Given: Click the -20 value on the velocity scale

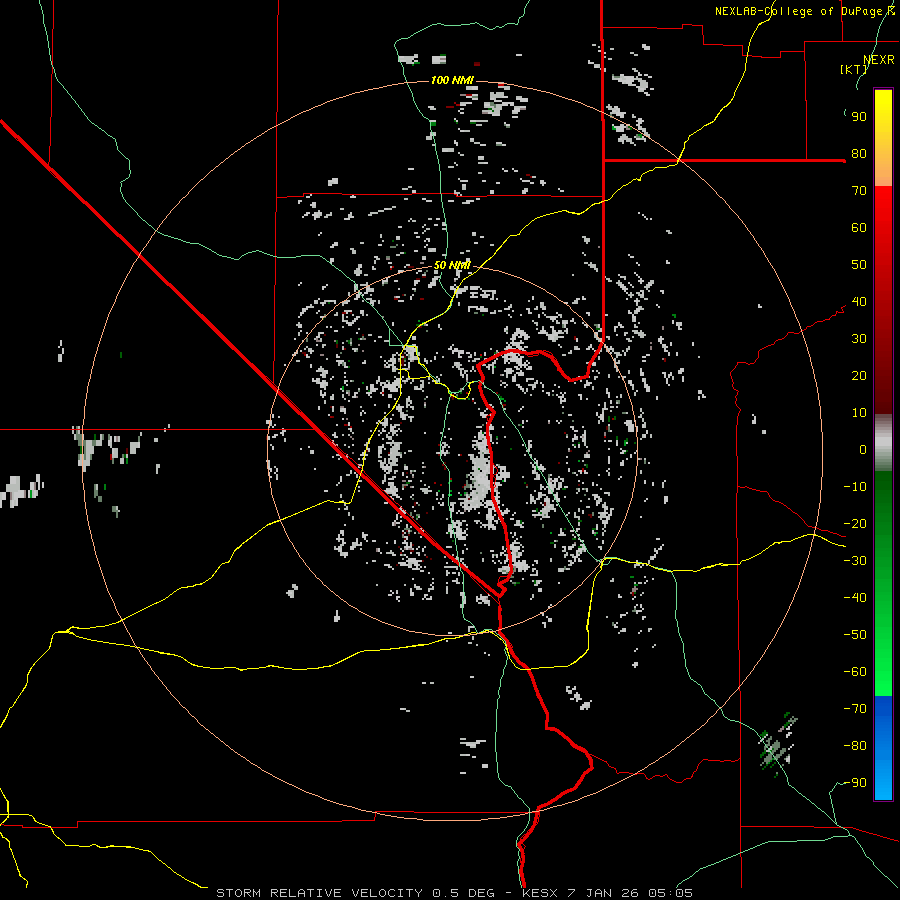Looking at the screenshot, I should point(855,524).
